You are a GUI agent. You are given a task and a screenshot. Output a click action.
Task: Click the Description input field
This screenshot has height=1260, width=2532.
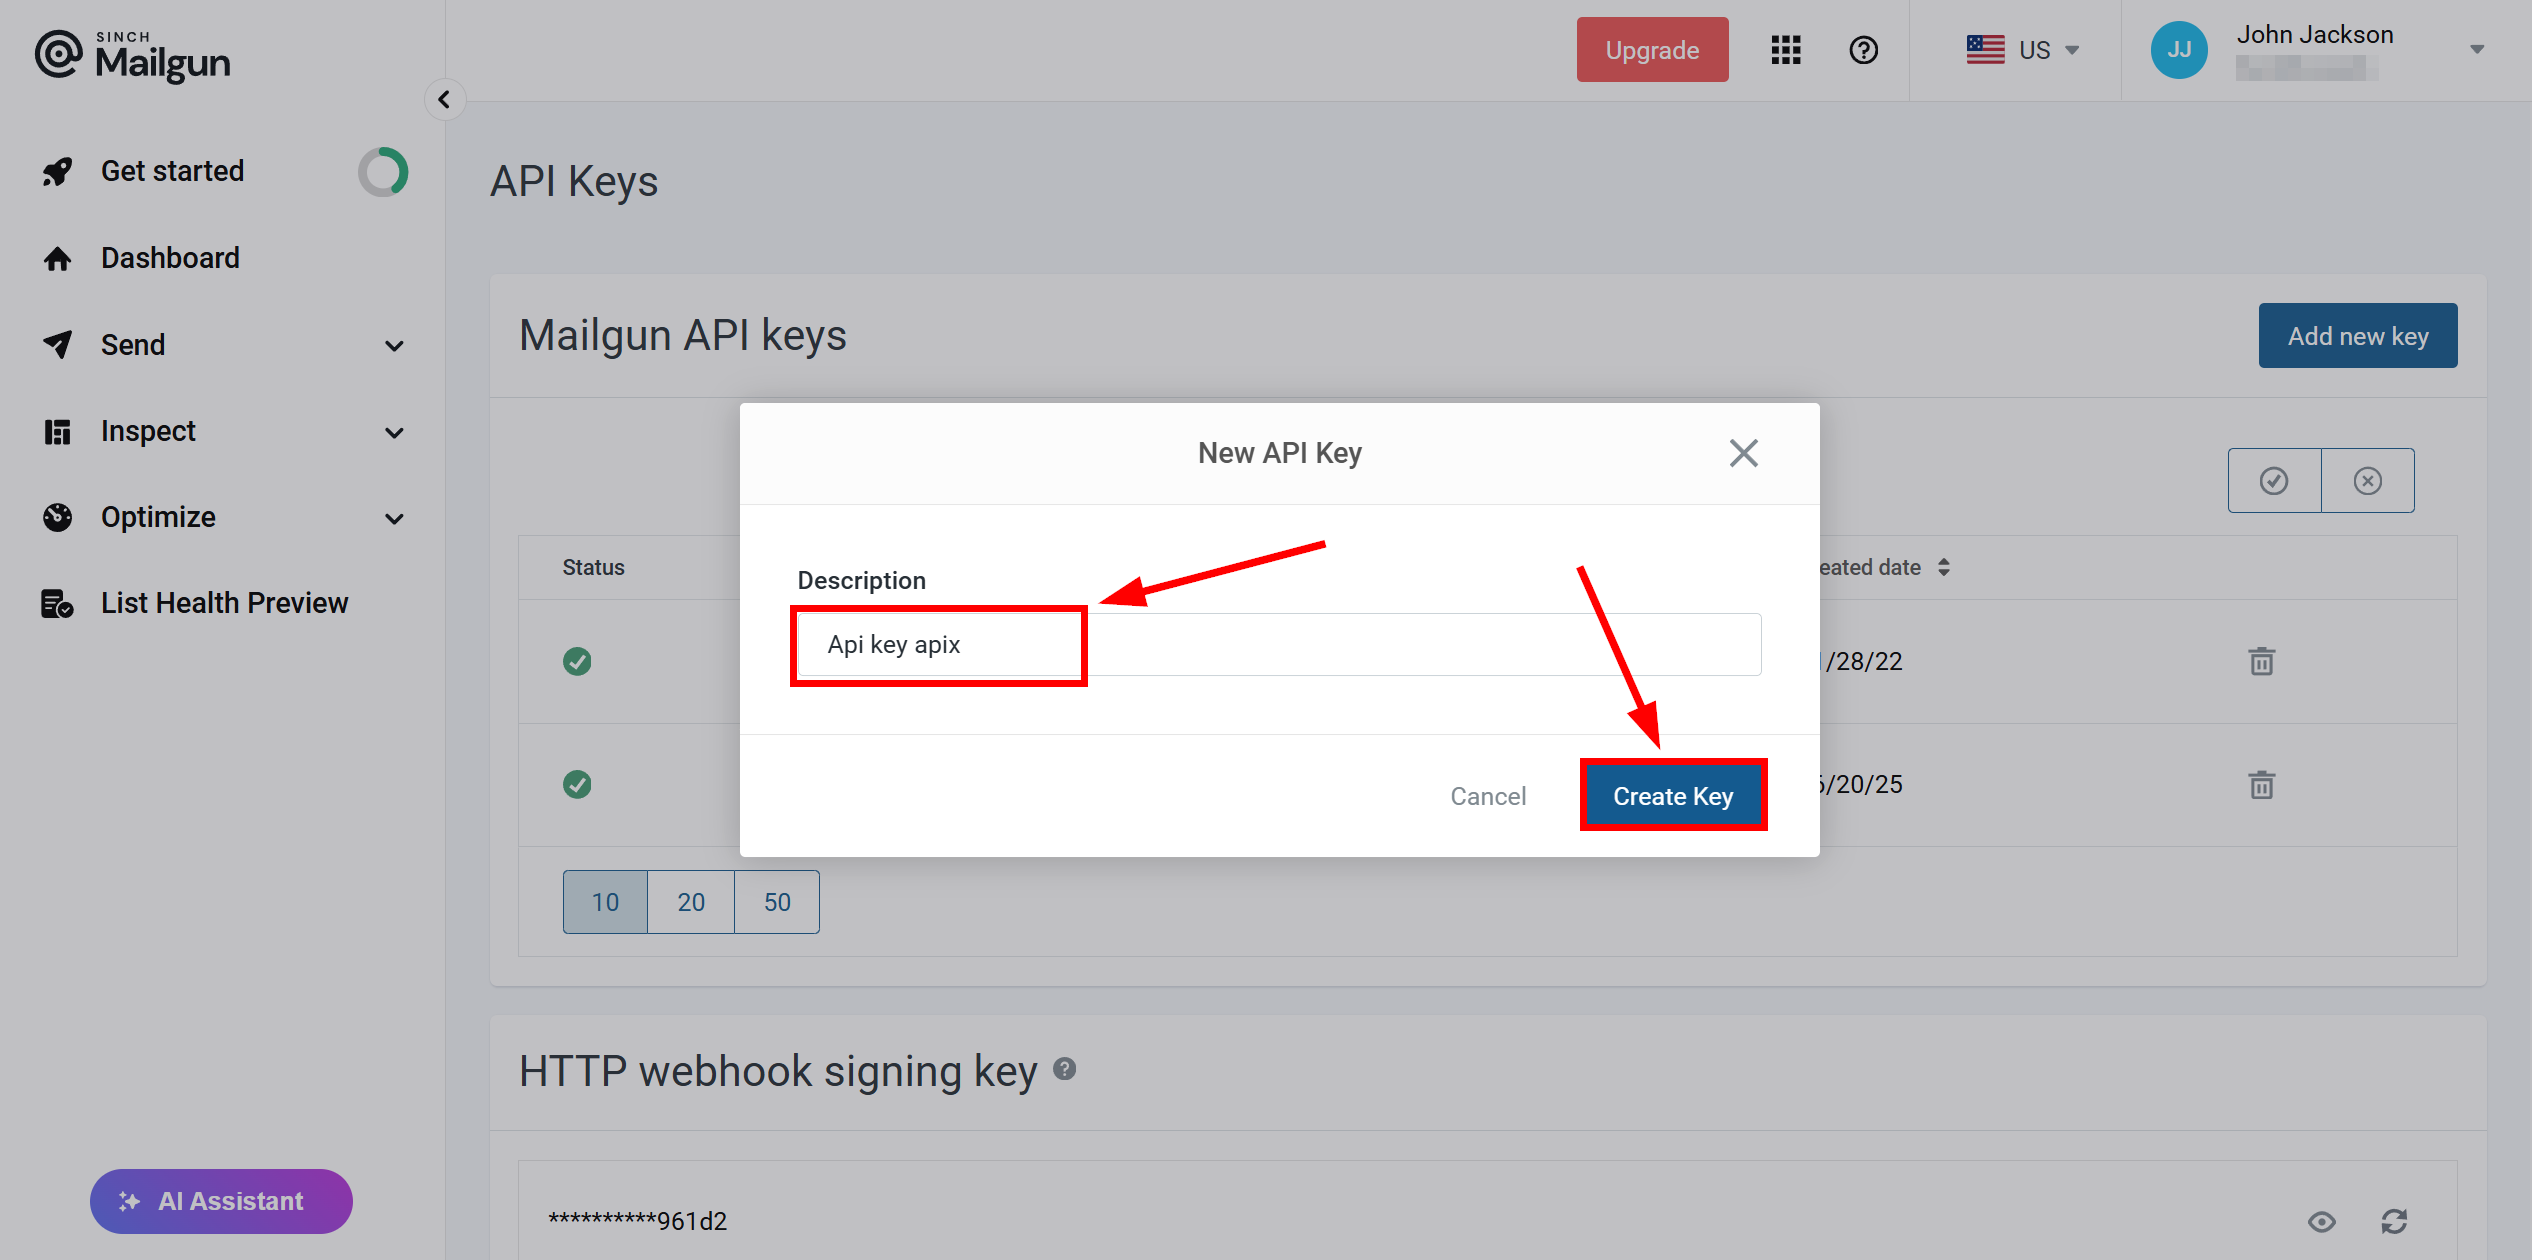pos(1279,645)
